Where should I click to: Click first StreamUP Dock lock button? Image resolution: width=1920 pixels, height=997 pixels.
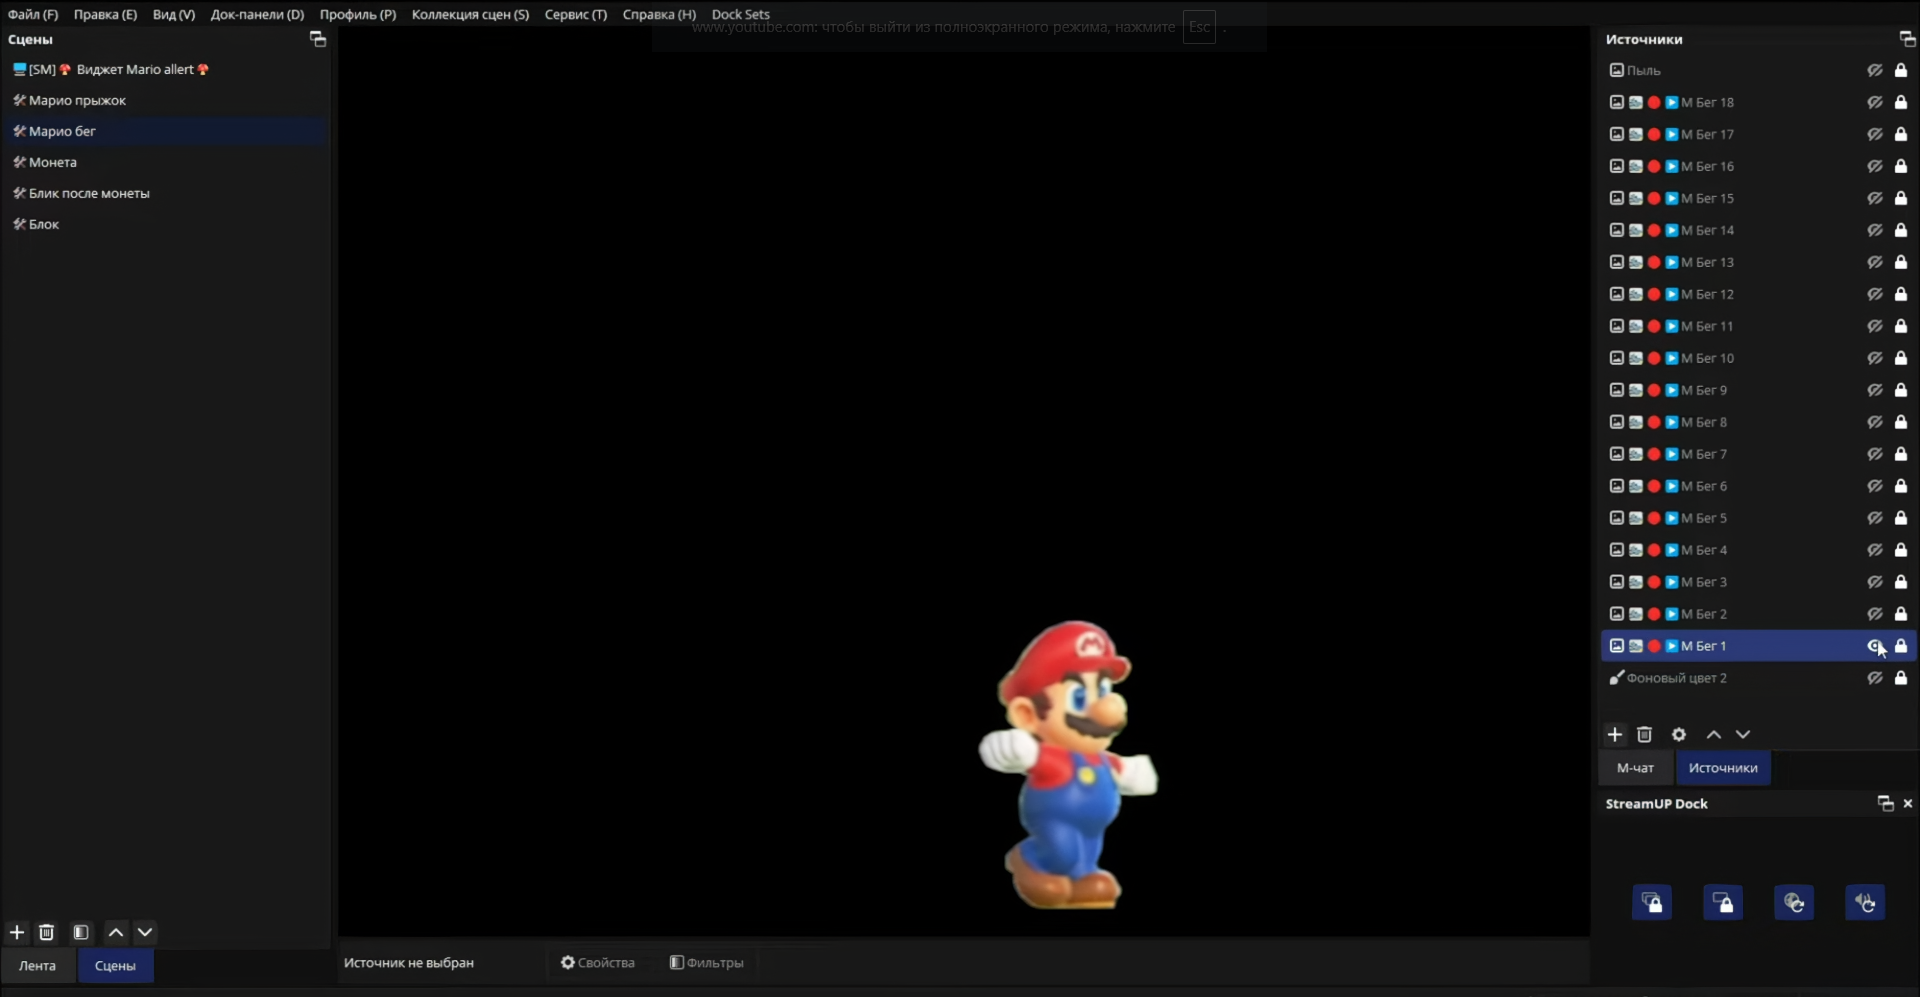pos(1651,903)
